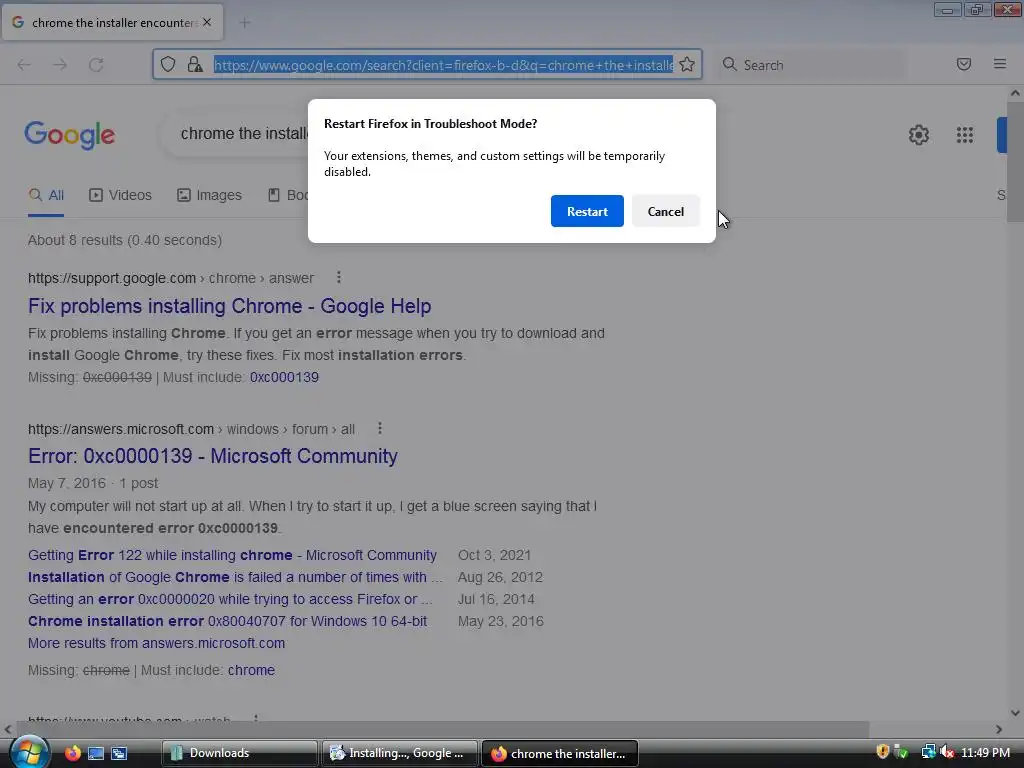Click the forward navigation arrow
Viewport: 1024px width, 768px height.
pyautogui.click(x=60, y=65)
